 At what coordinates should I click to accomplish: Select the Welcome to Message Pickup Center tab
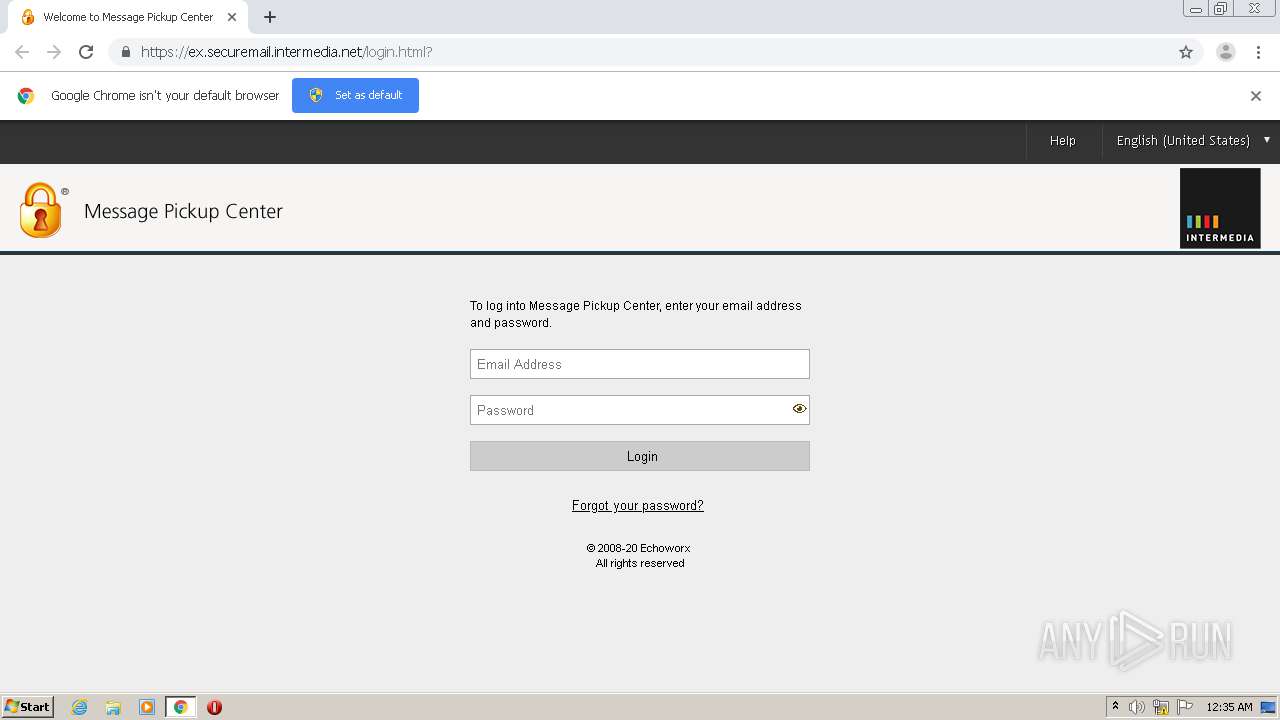128,17
